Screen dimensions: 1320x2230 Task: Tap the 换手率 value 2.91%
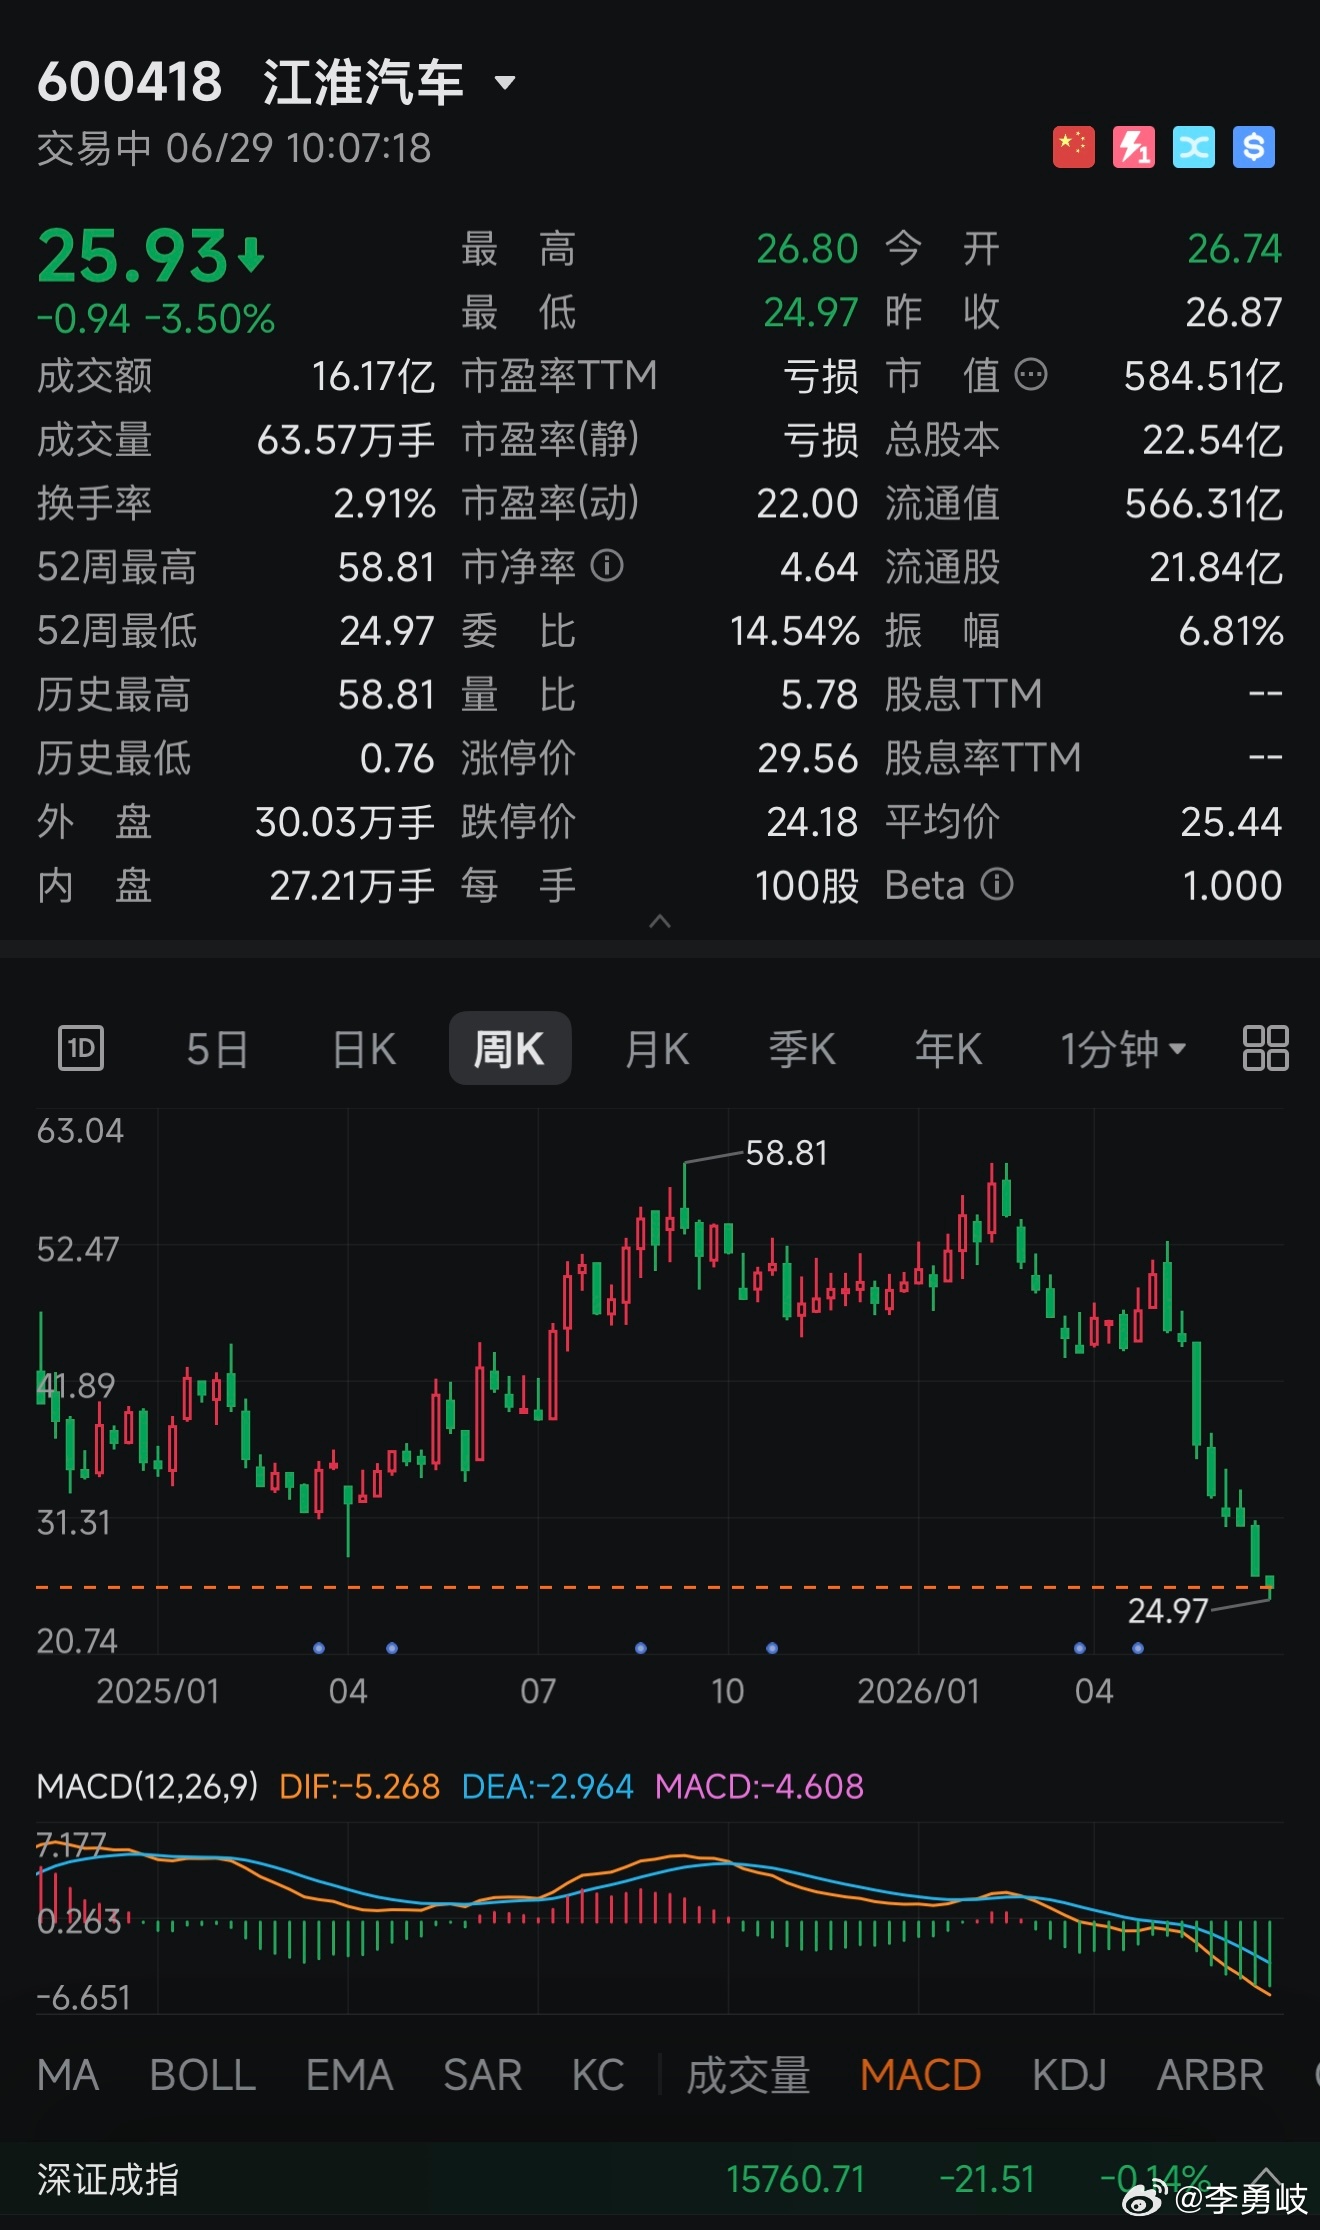385,503
